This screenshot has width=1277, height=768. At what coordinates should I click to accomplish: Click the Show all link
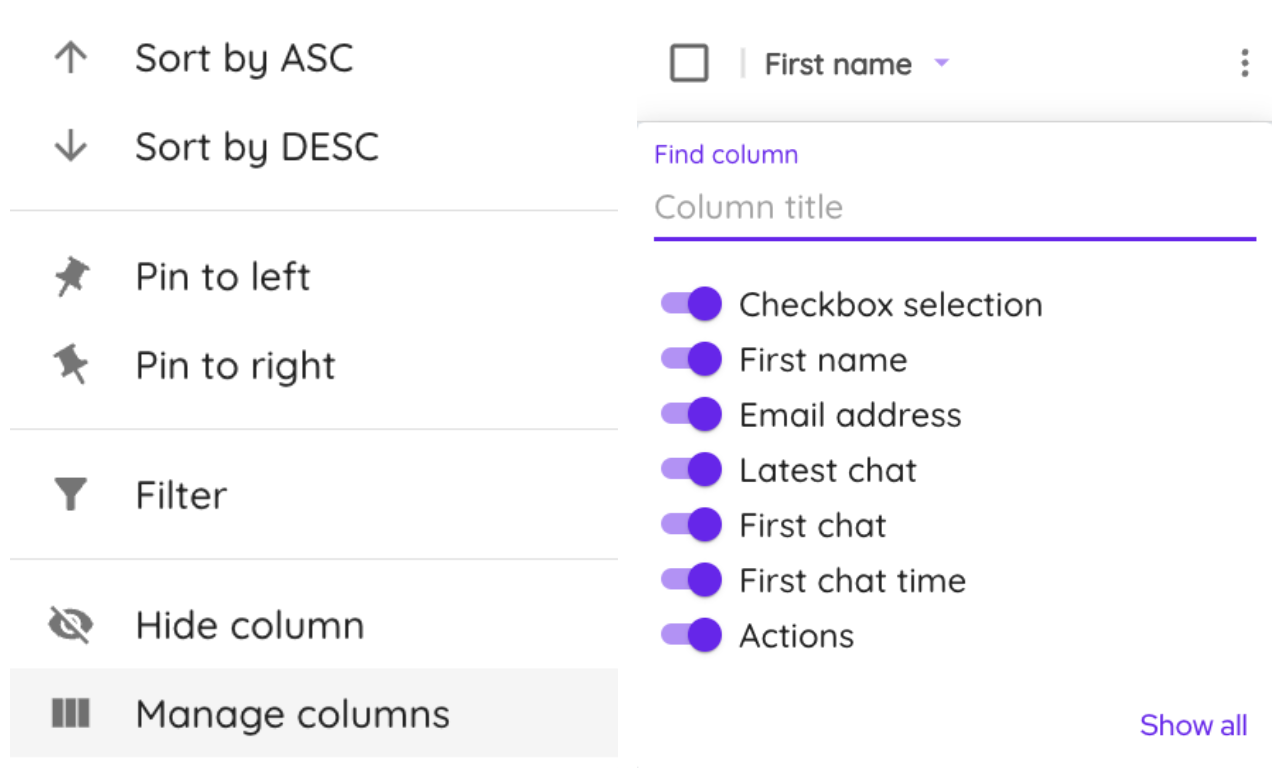(1193, 725)
